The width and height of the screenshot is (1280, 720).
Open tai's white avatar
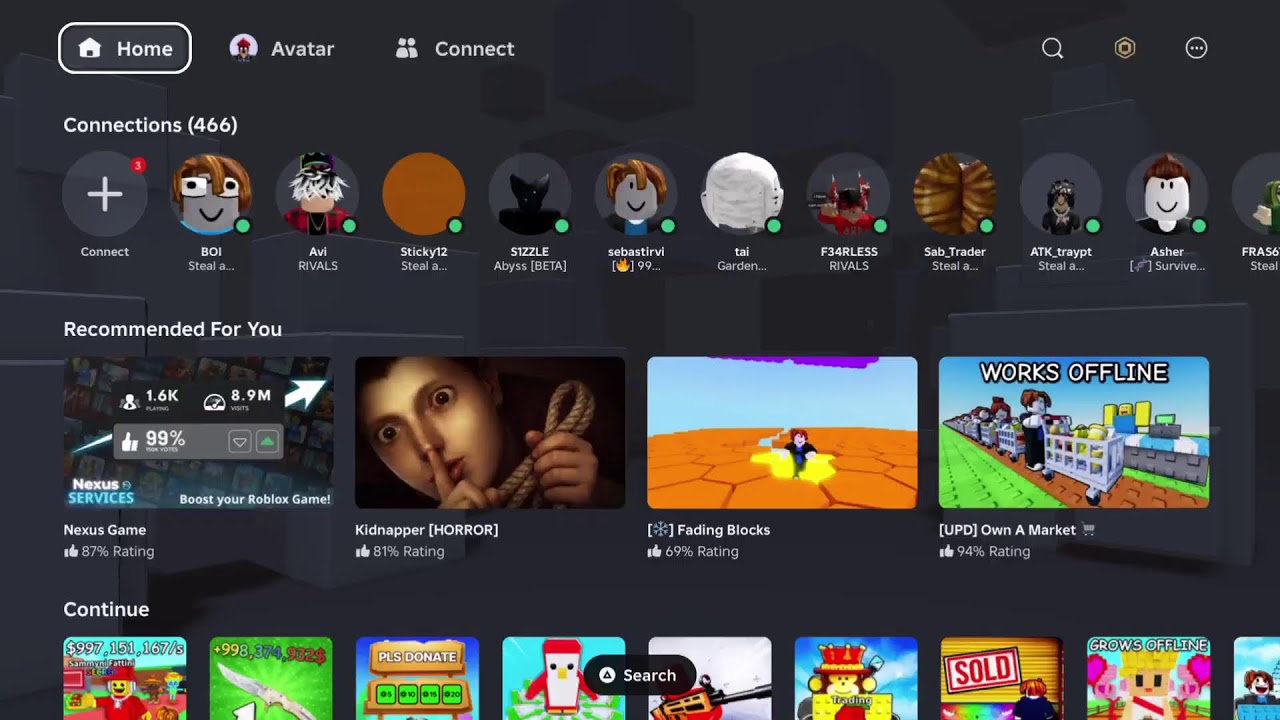click(742, 194)
